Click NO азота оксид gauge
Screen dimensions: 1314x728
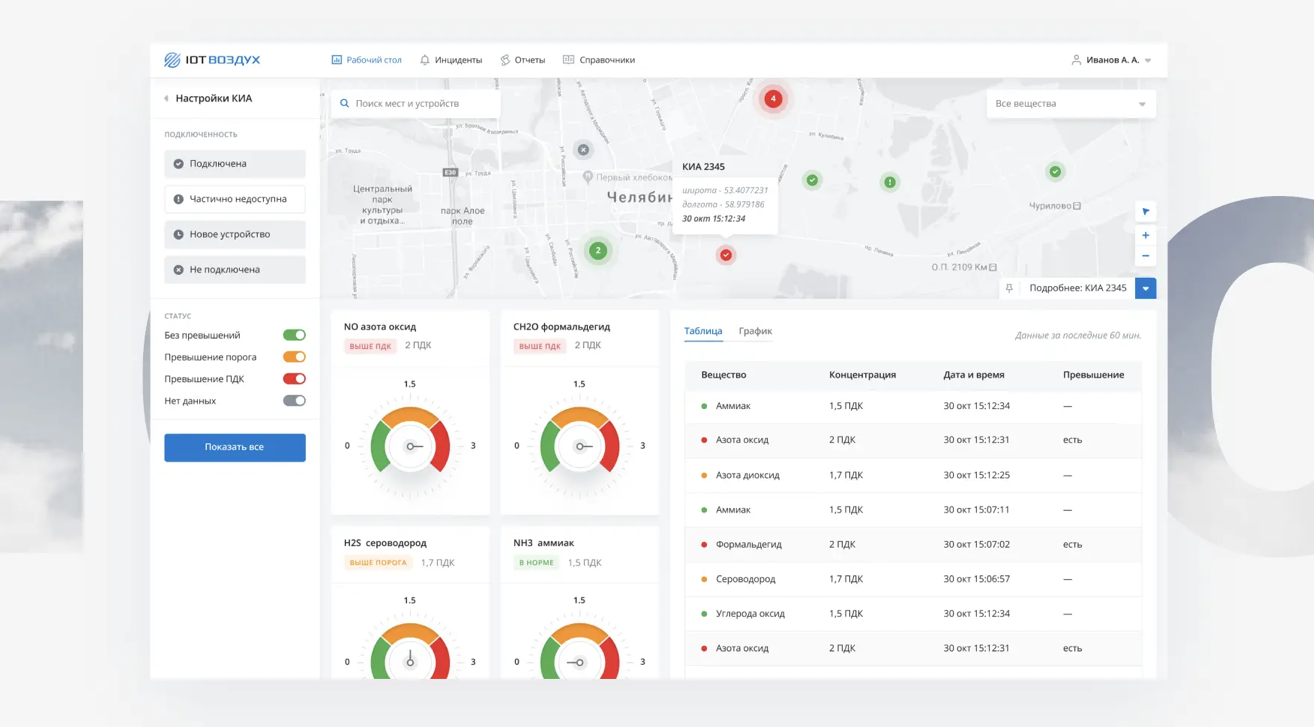[410, 445]
